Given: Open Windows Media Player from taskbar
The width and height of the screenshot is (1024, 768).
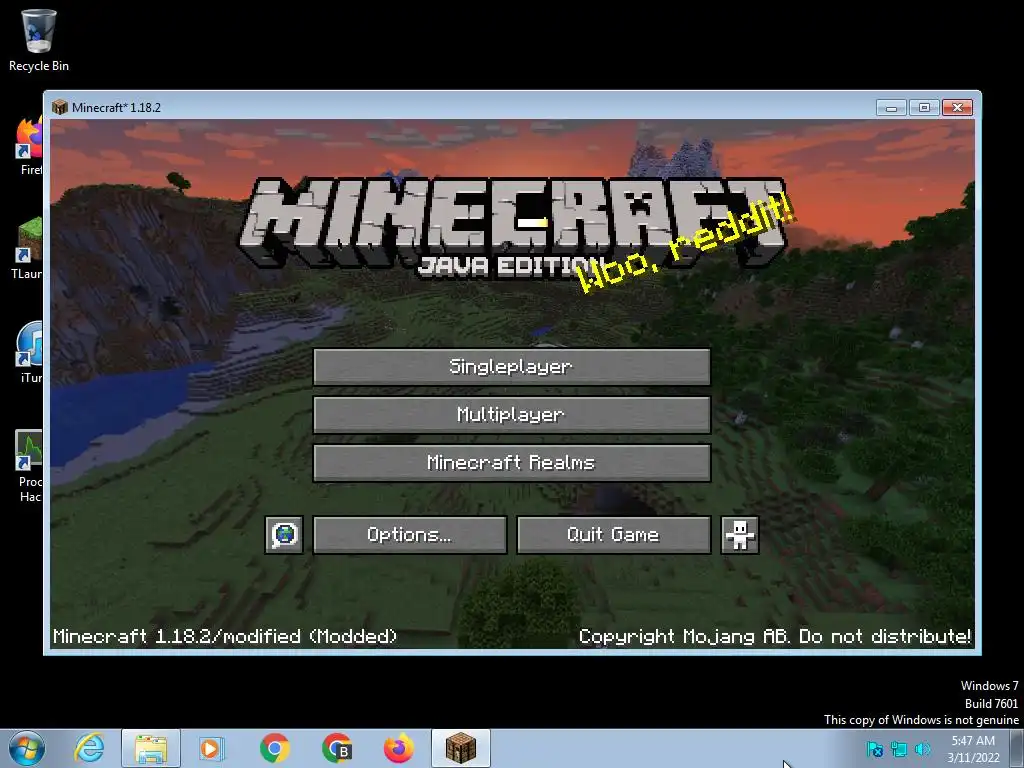Looking at the screenshot, I should click(x=212, y=748).
